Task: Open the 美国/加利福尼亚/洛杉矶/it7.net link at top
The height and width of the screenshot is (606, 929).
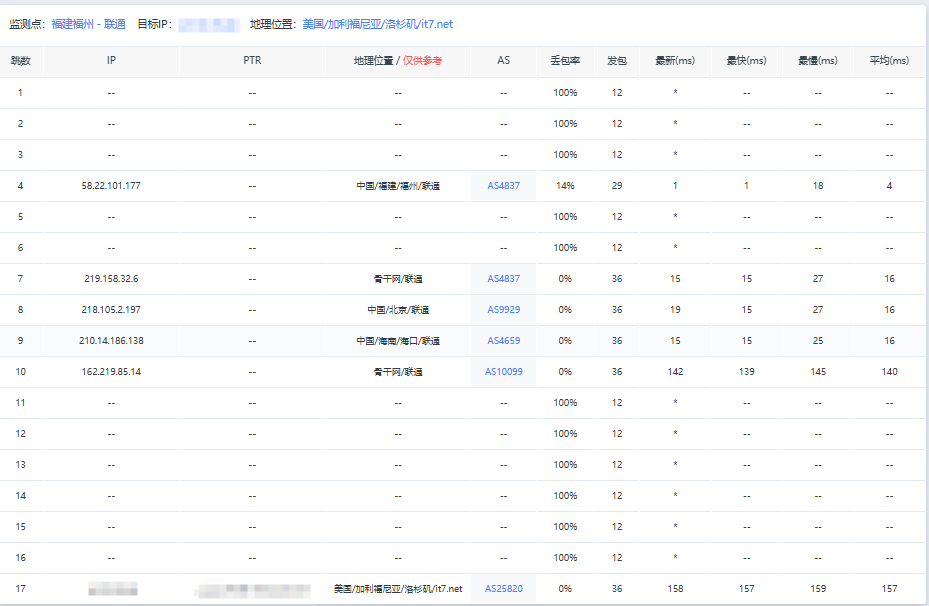Action: pos(377,23)
